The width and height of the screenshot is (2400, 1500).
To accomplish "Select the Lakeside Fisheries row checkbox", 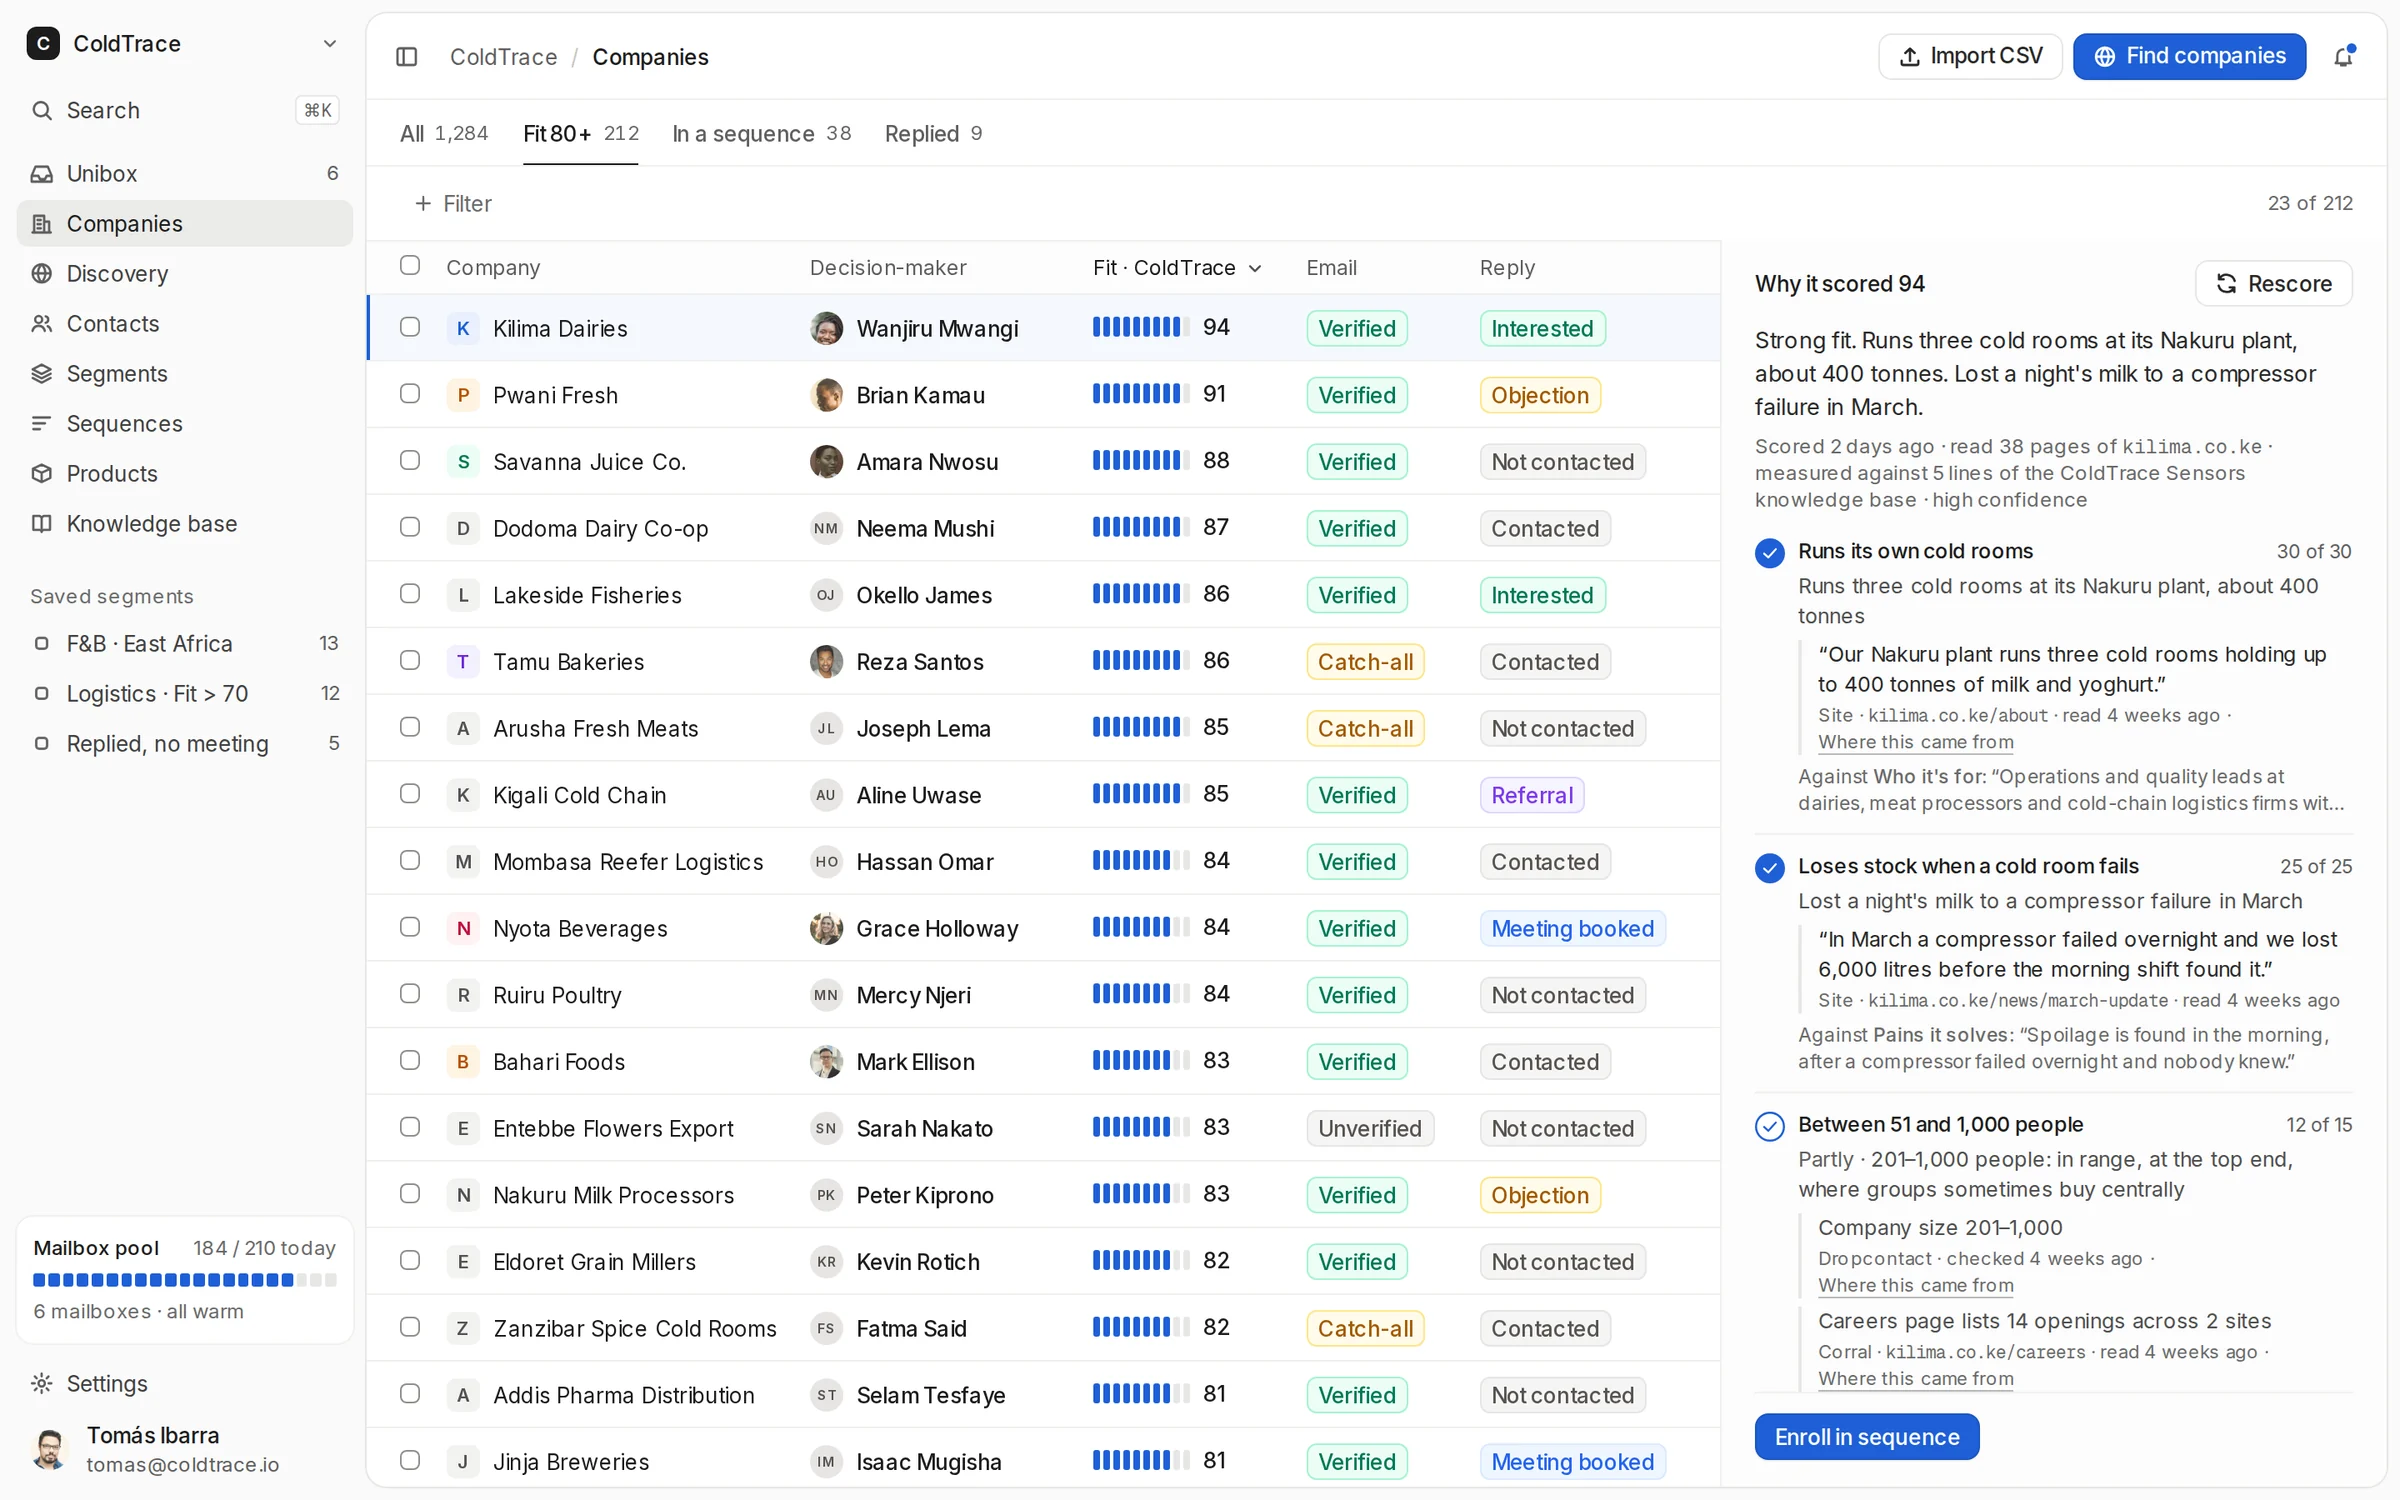I will (x=410, y=594).
